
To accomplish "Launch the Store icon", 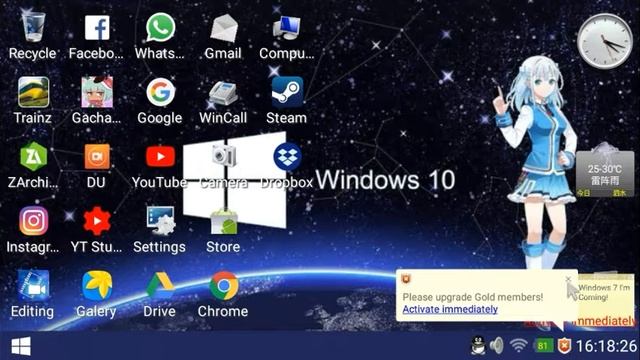I will (x=224, y=222).
